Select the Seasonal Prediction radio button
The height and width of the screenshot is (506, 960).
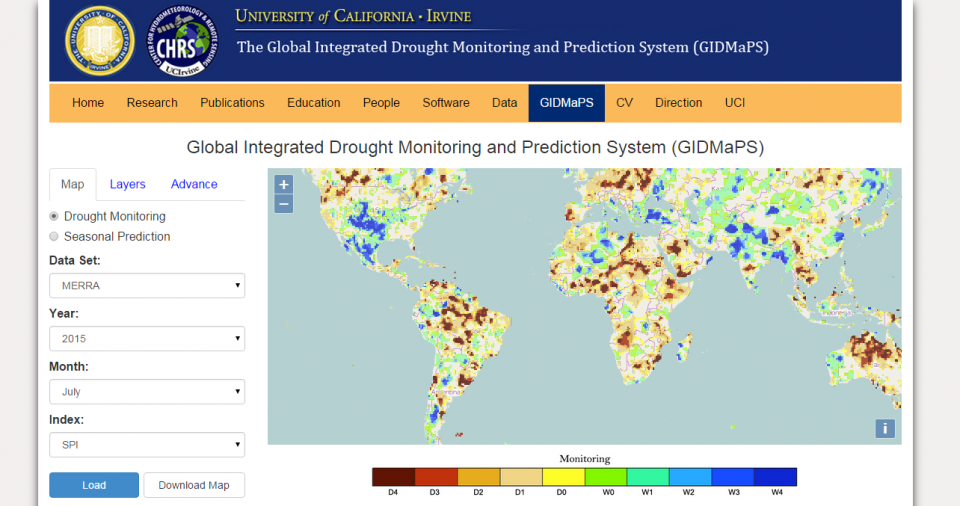pos(54,236)
